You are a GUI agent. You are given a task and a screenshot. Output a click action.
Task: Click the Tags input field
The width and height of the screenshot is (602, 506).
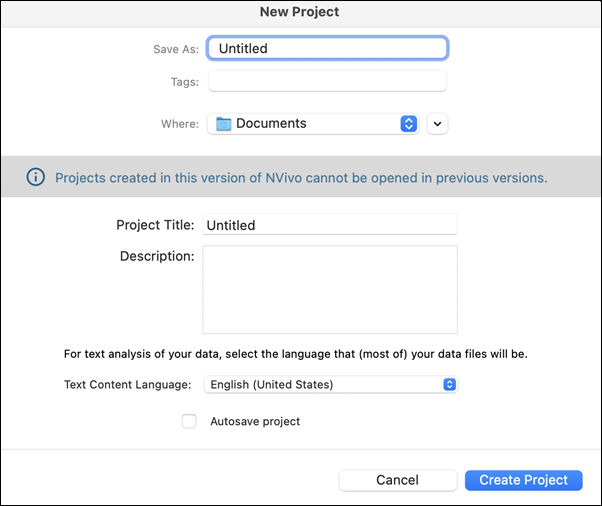coord(327,81)
